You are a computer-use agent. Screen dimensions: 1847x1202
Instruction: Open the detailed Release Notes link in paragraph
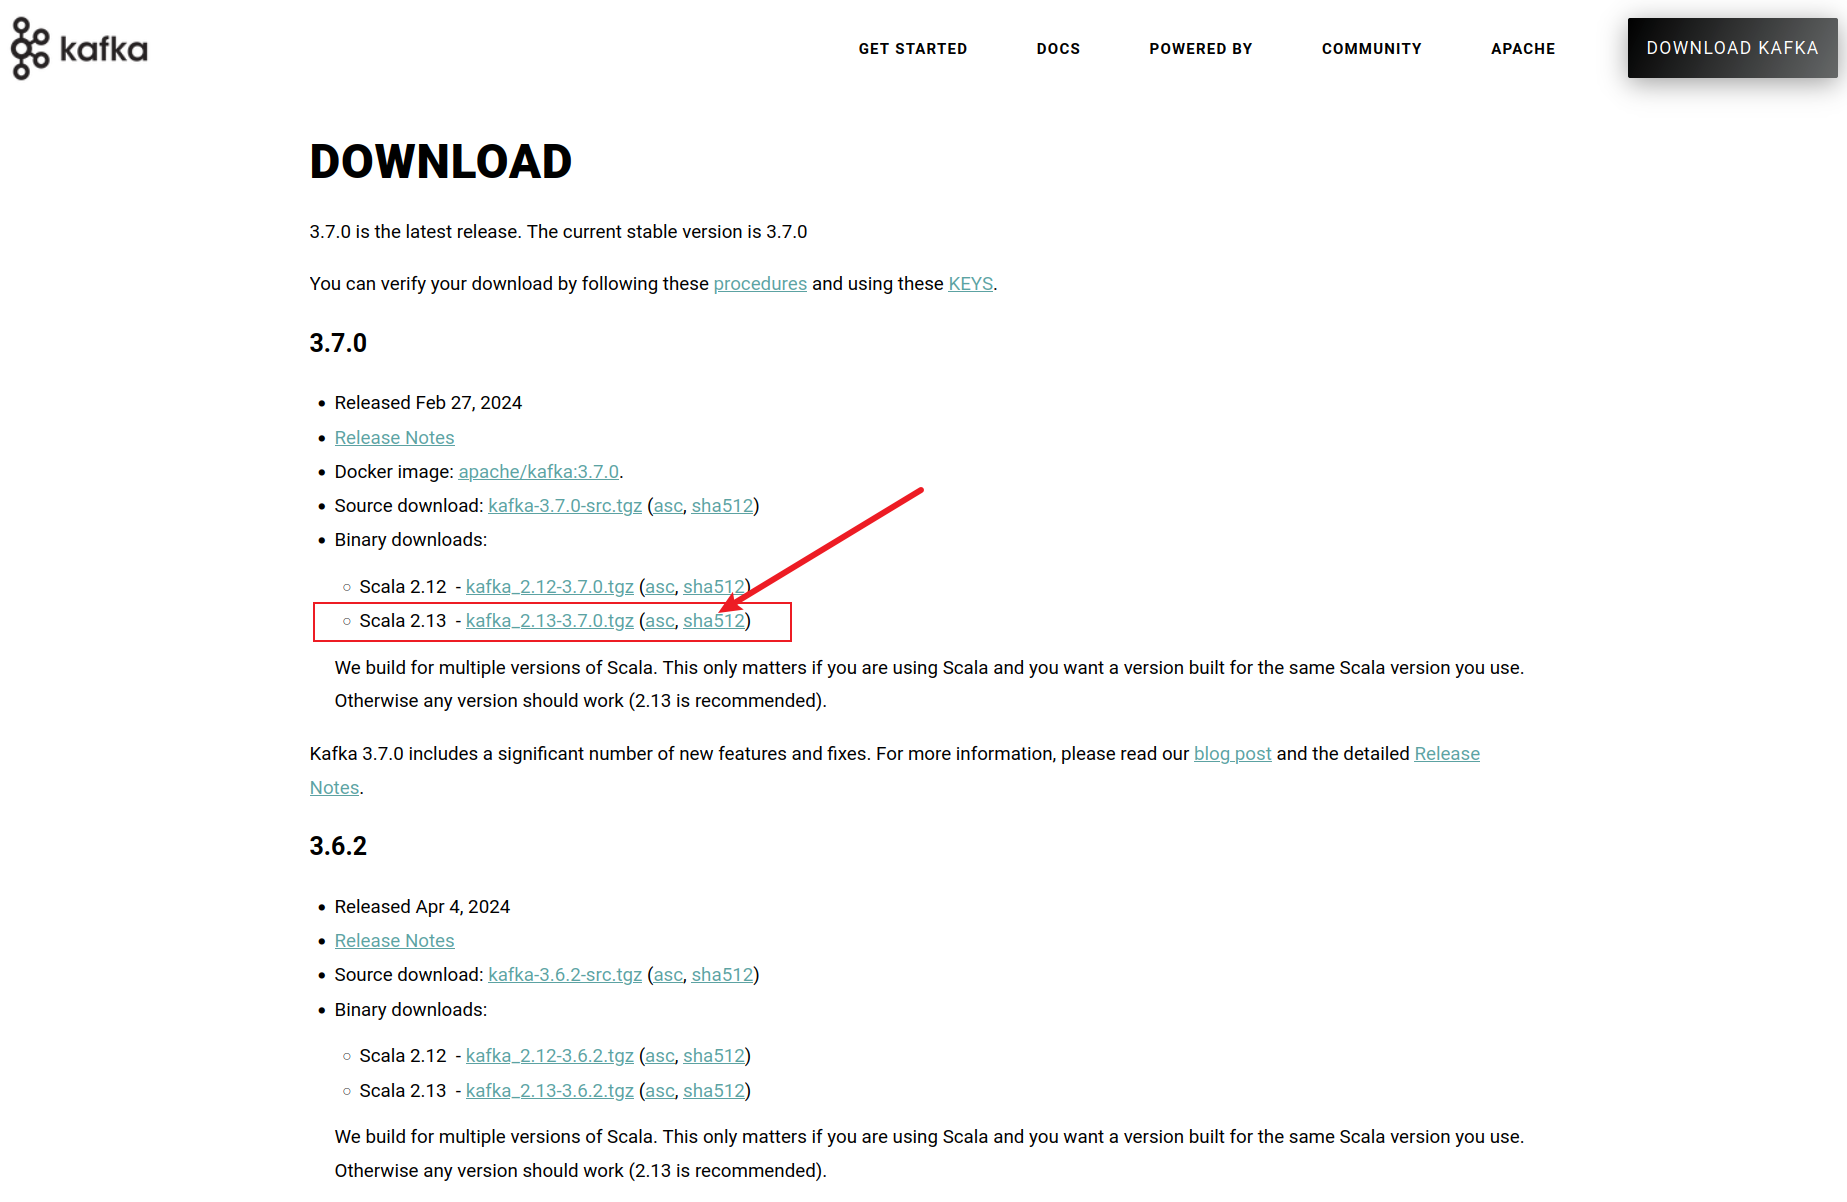(x=1447, y=754)
